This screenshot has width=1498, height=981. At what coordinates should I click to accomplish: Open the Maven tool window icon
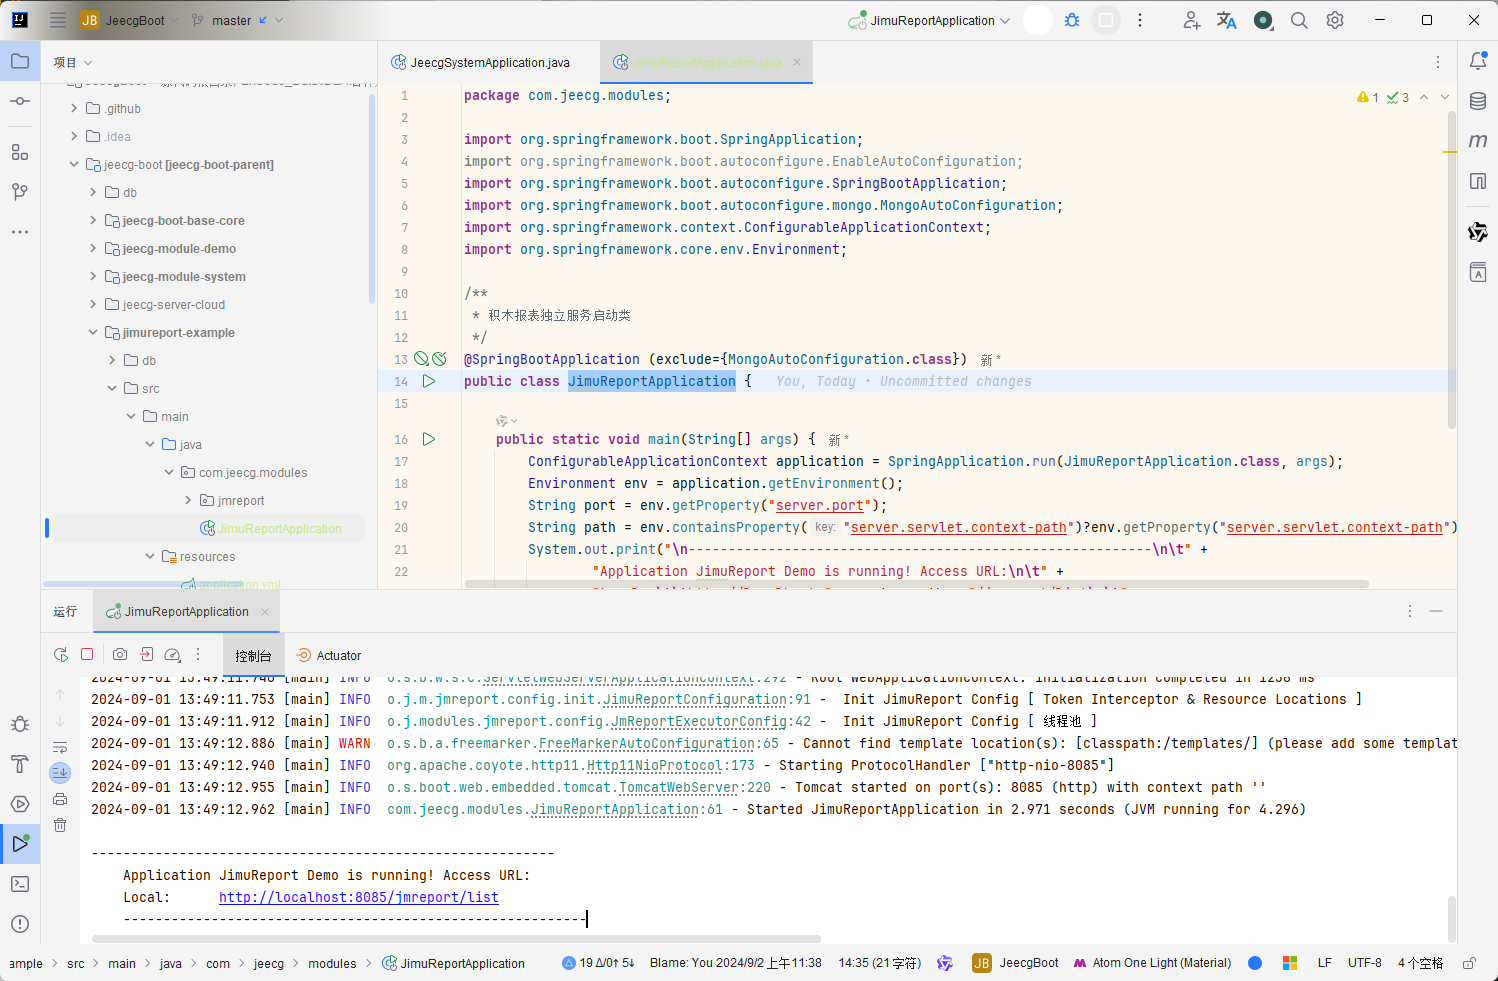pos(1478,141)
